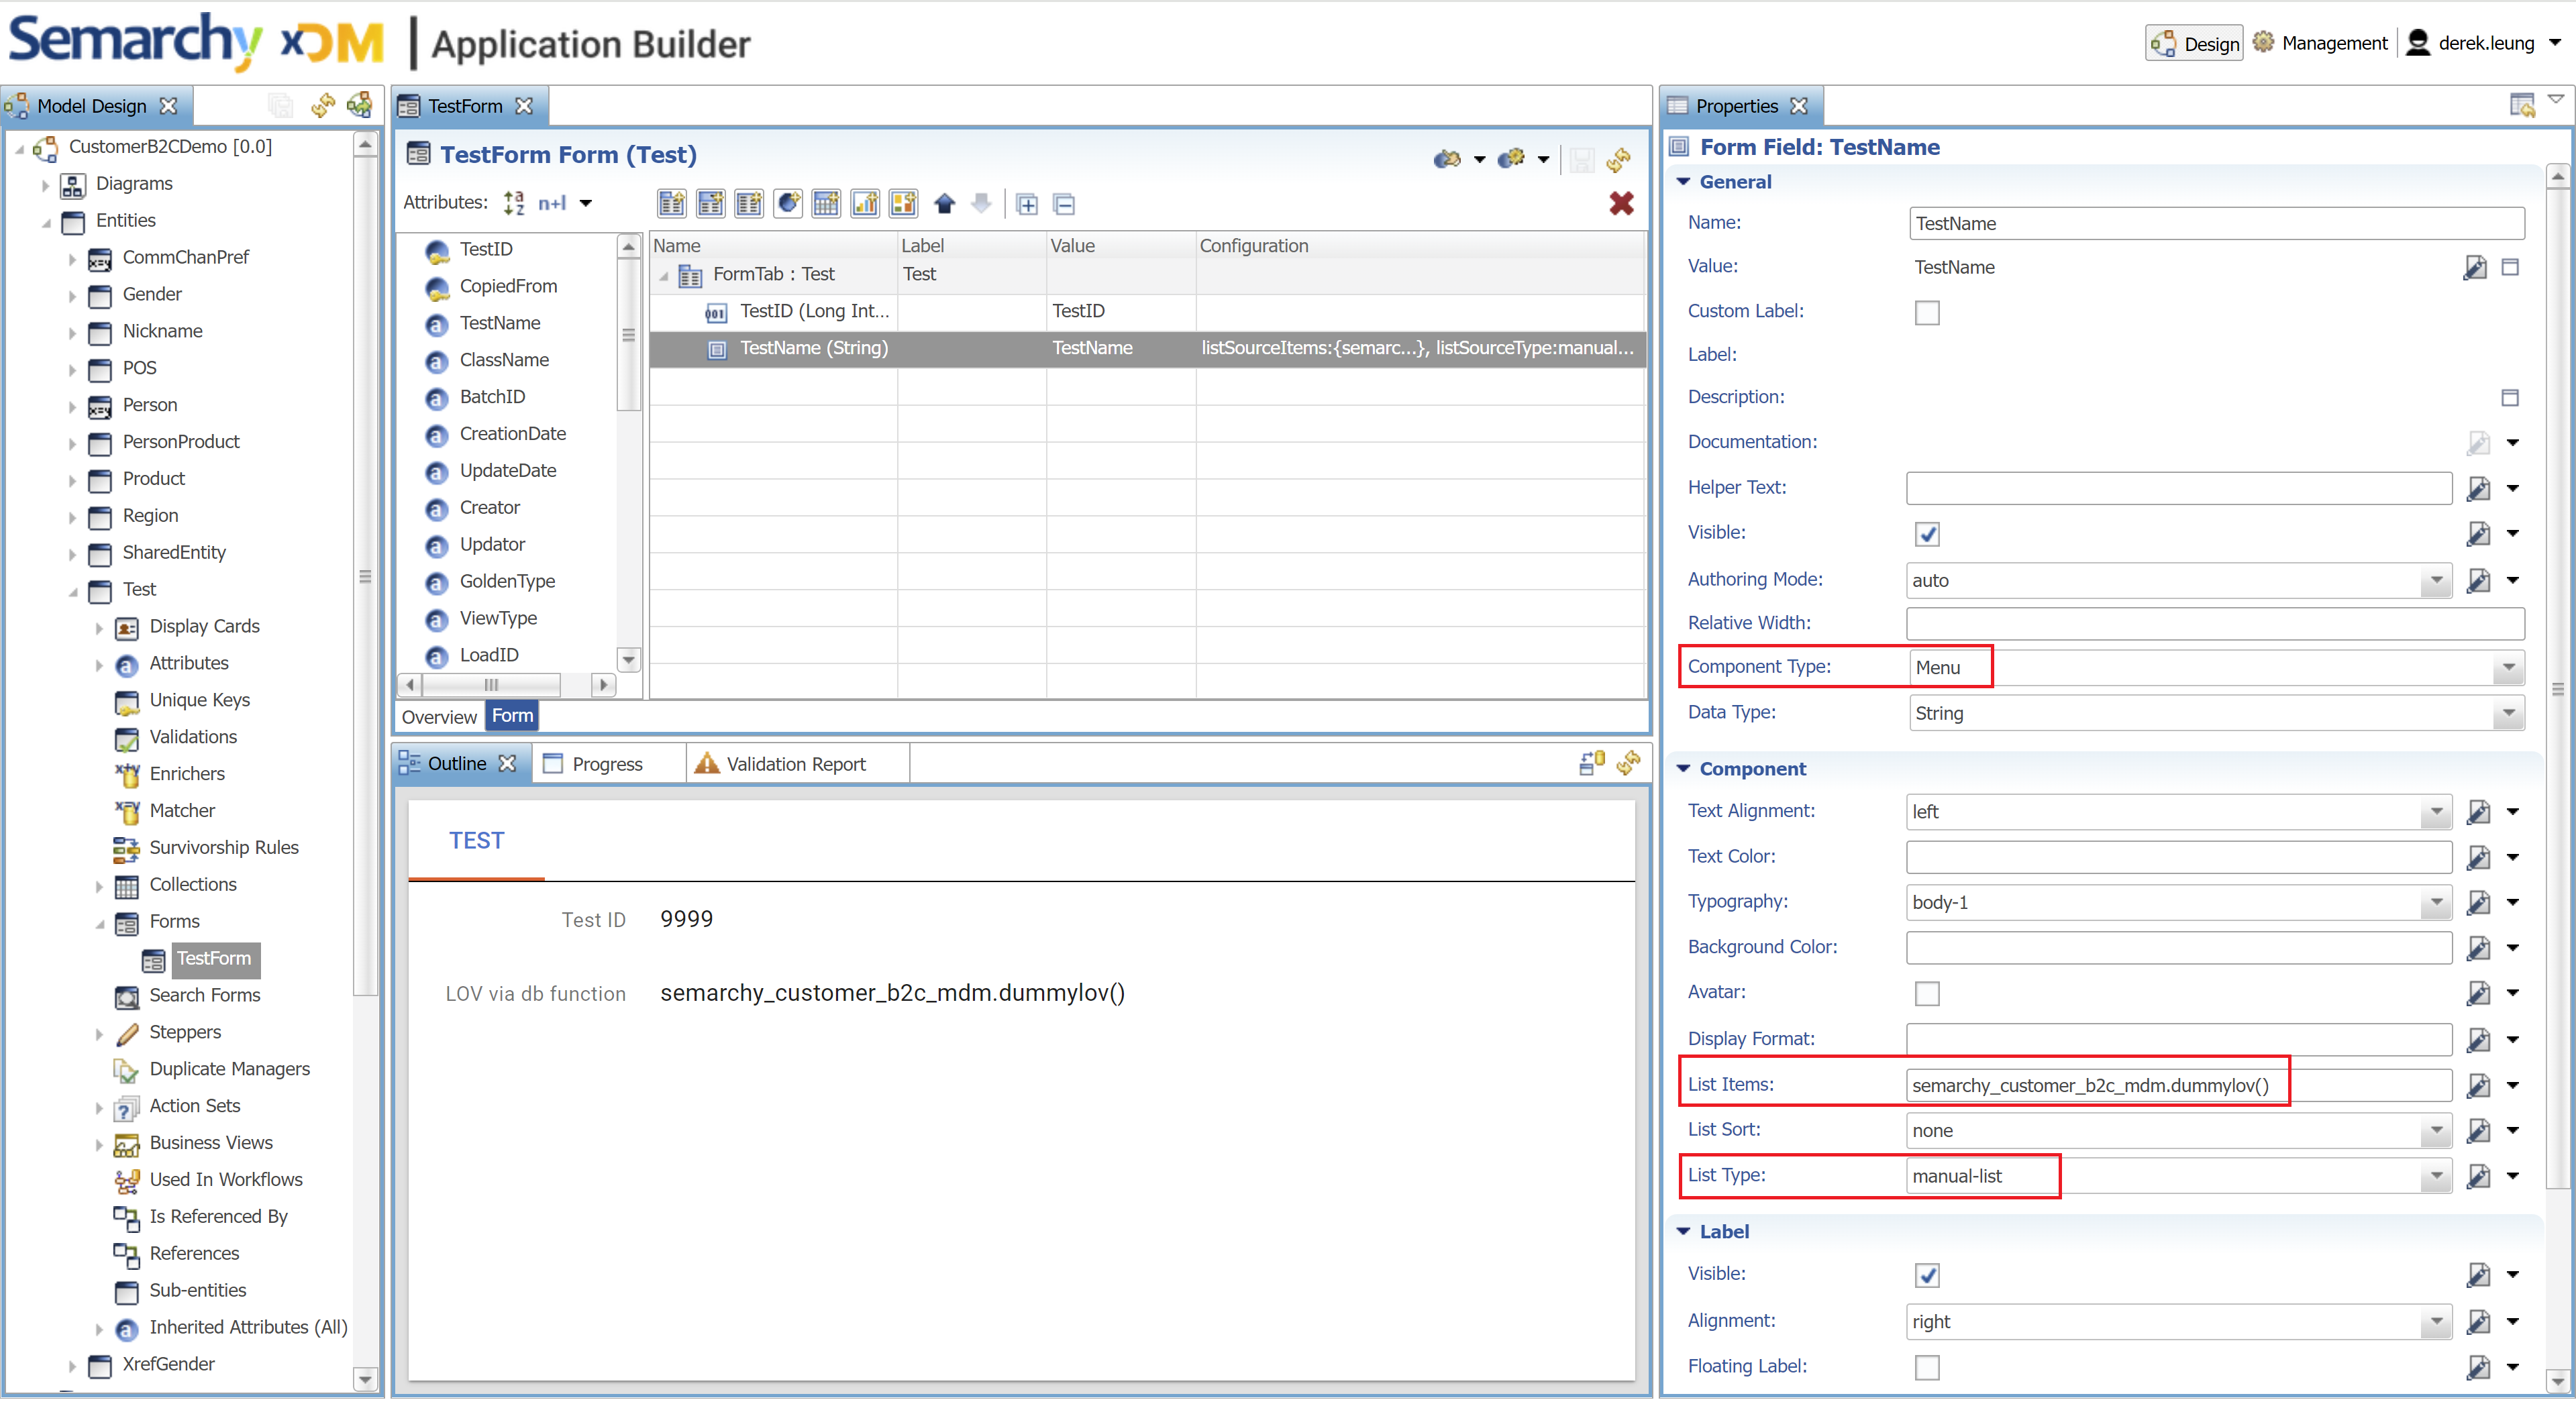Expand the Collections tree node
The image size is (2576, 1404).
pos(99,886)
